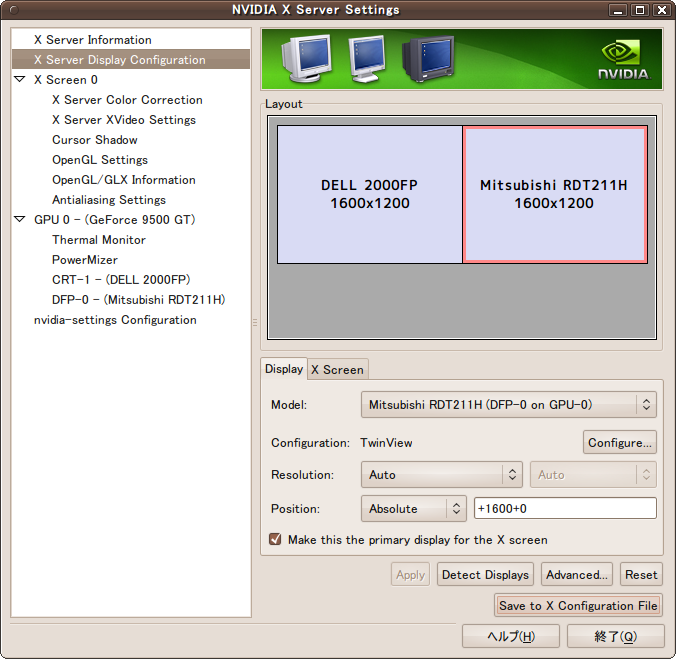This screenshot has width=676, height=659.
Task: Click the NVIDIA logo in the banner
Action: click(623, 60)
